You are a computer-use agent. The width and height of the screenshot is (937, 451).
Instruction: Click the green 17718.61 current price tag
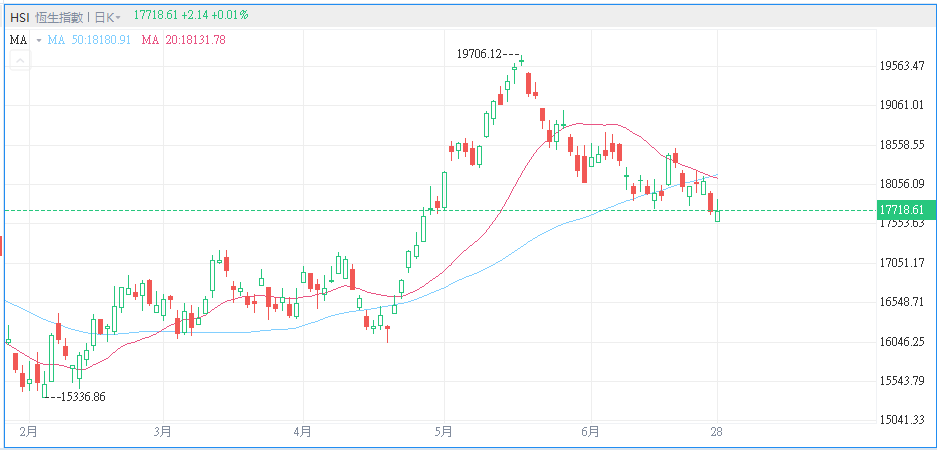click(905, 210)
